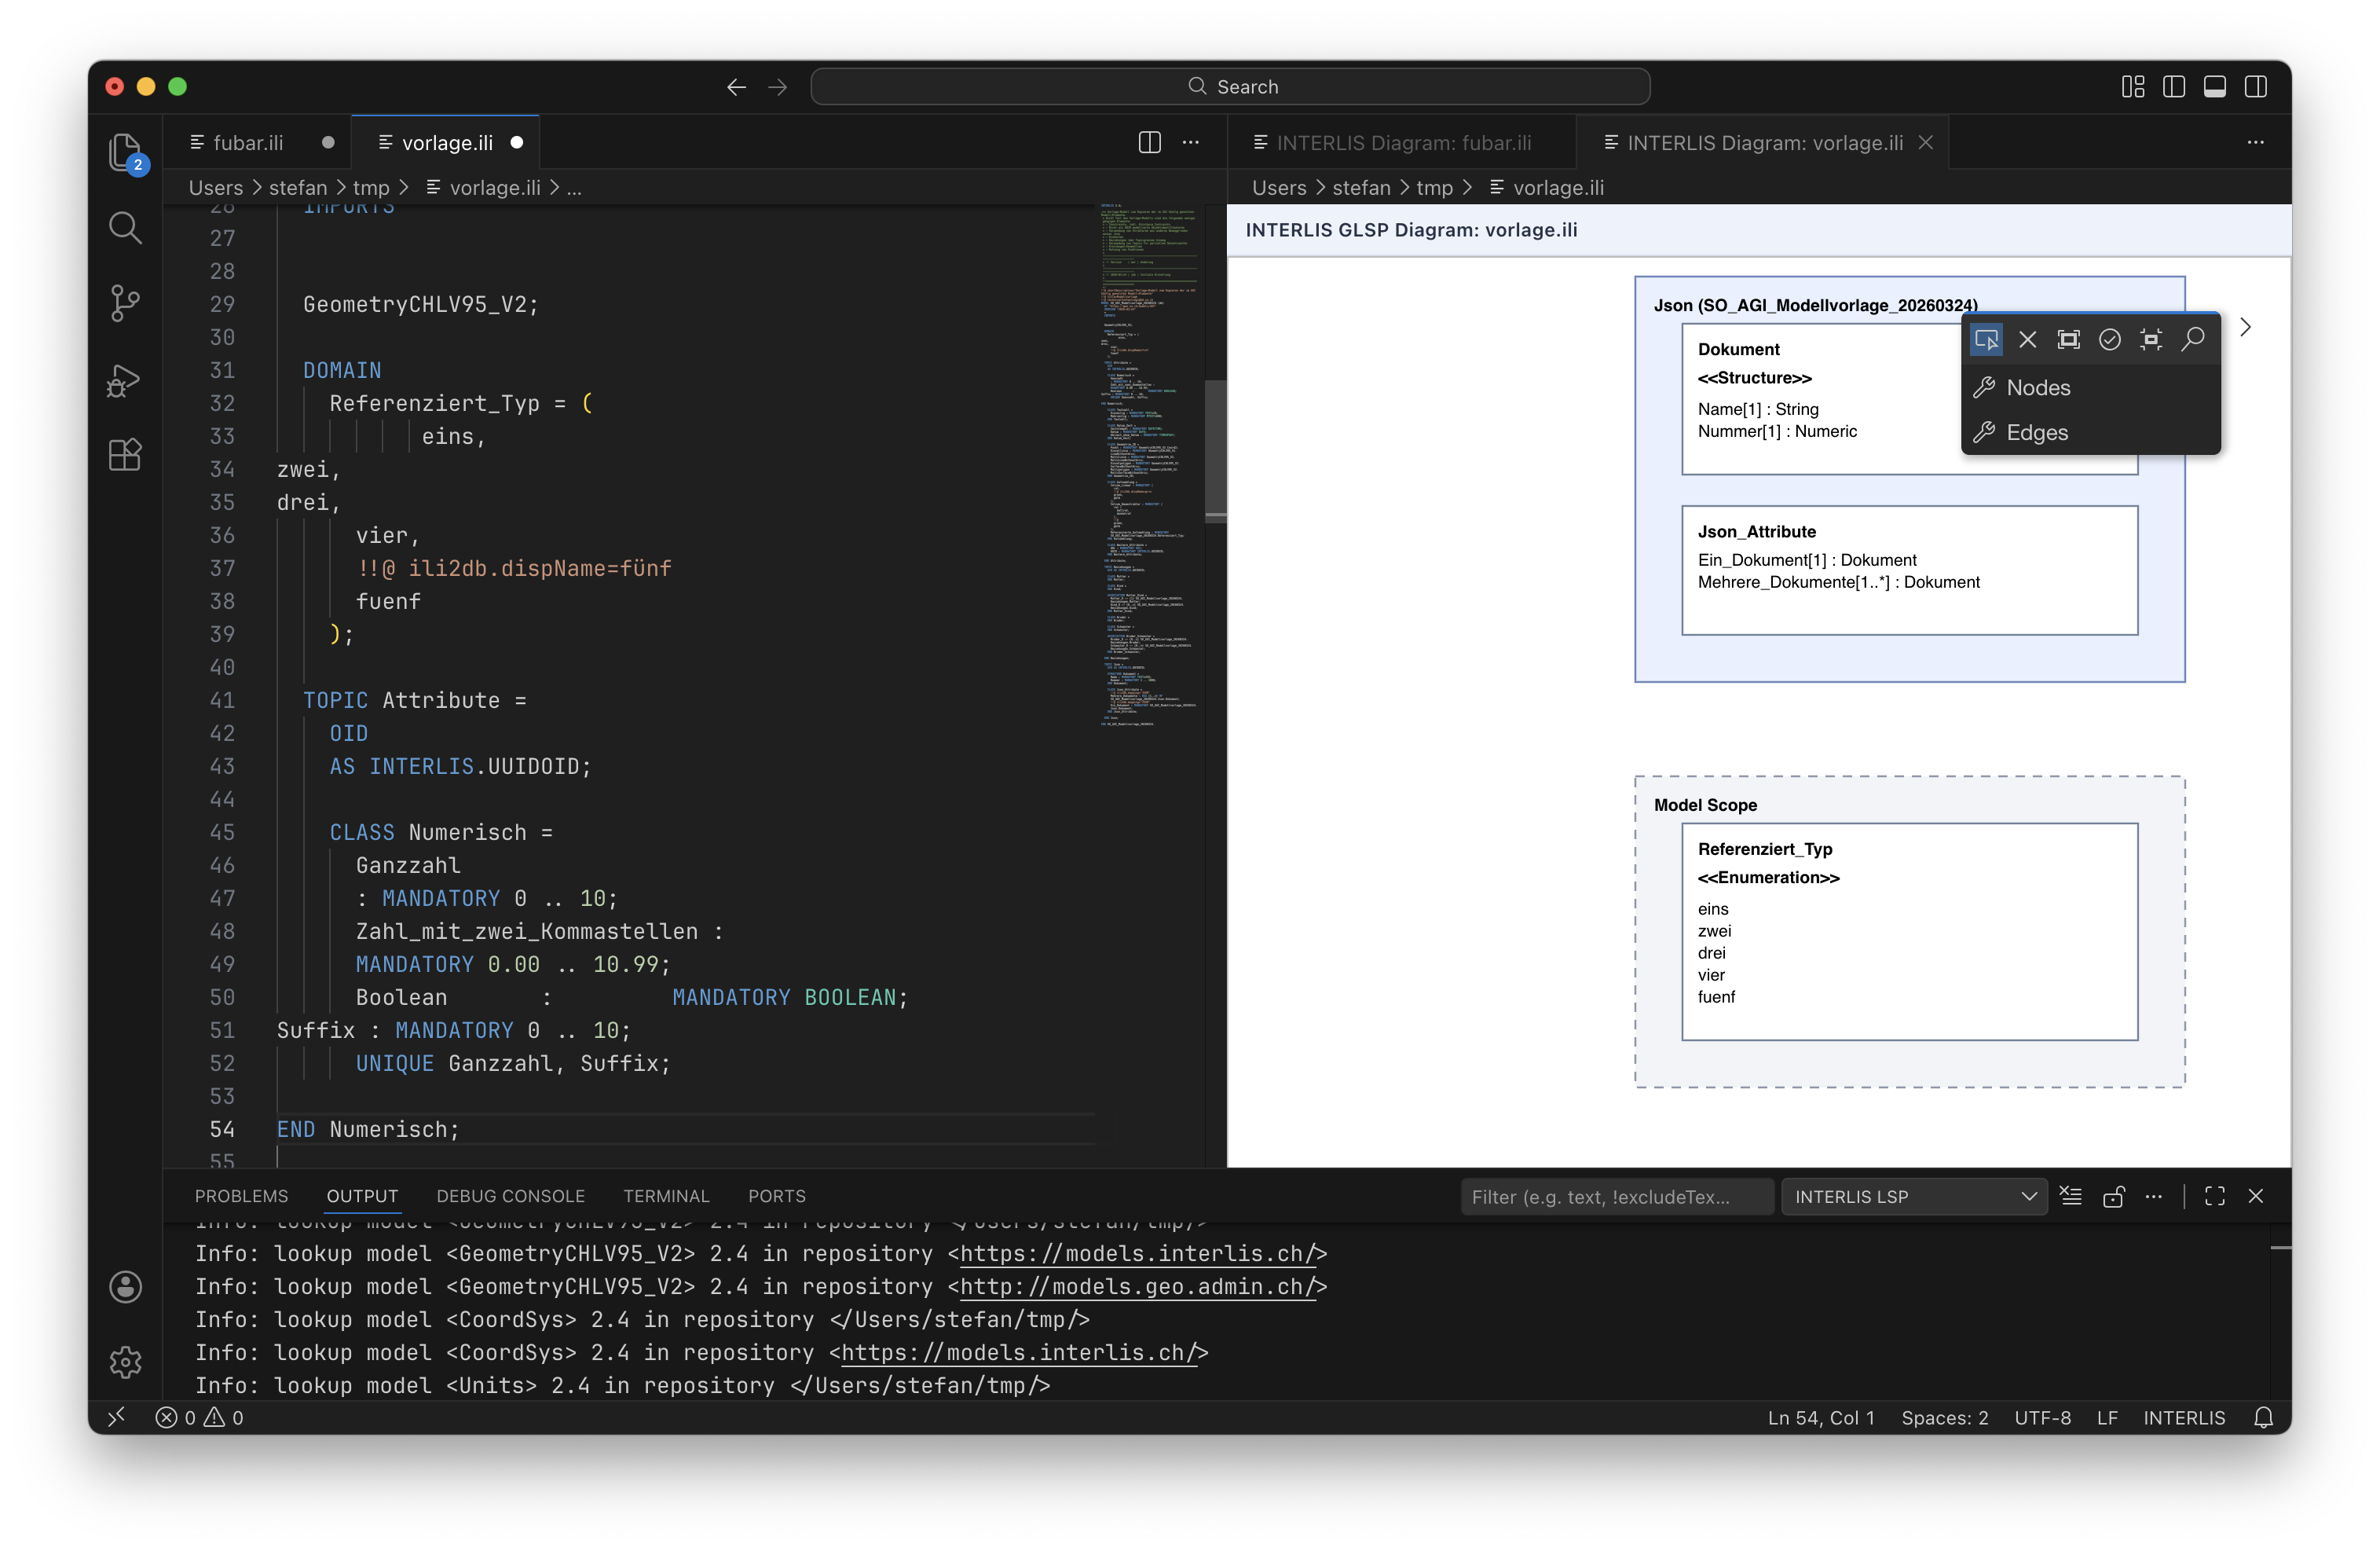Go to line via Ln 54, Col 1
2380x1551 pixels.
click(x=1820, y=1418)
